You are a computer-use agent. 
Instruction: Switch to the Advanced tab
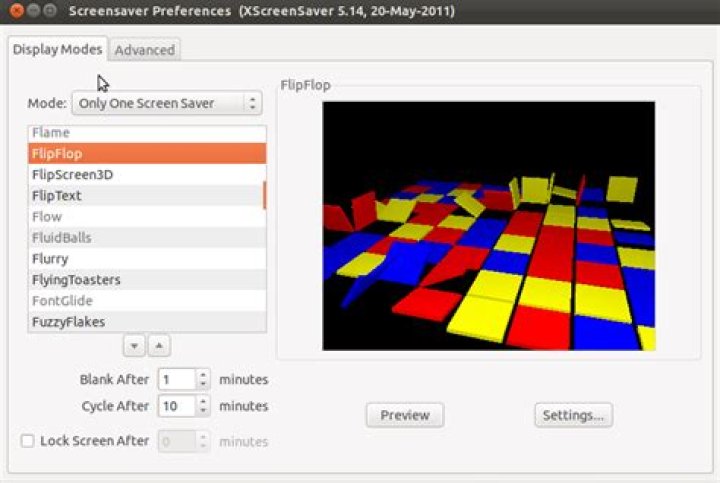coord(145,50)
